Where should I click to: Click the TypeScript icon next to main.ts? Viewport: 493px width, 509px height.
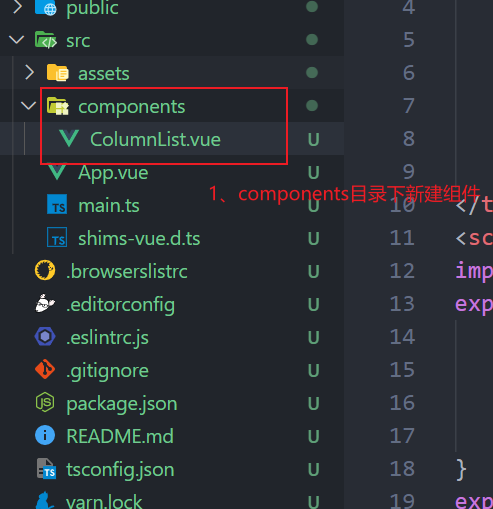pyautogui.click(x=57, y=205)
